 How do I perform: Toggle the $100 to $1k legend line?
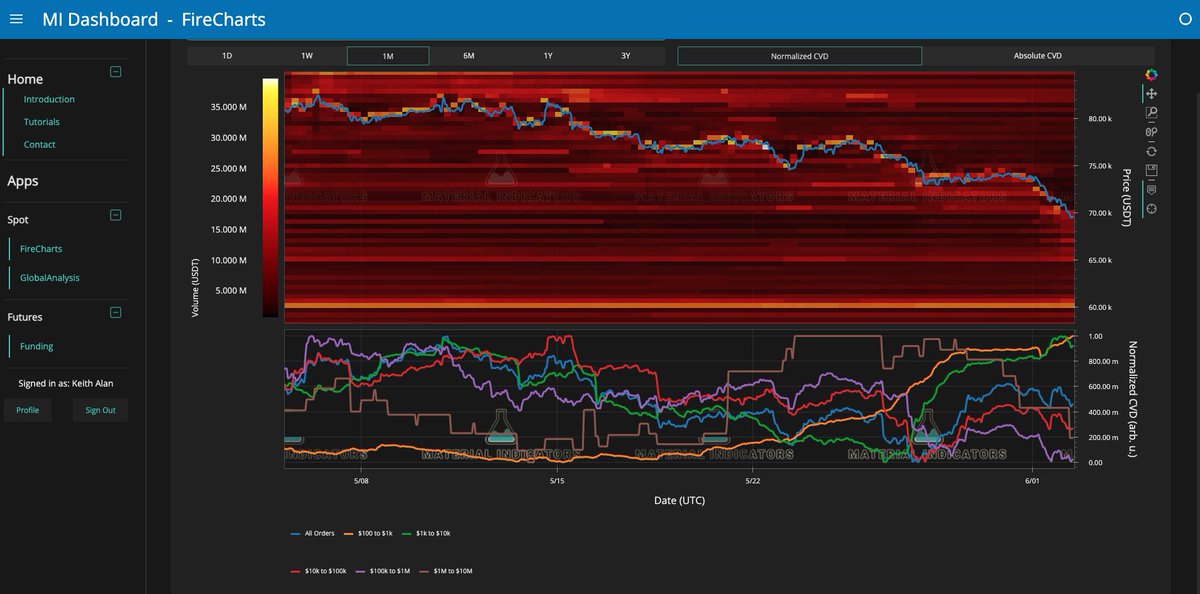[x=370, y=534]
